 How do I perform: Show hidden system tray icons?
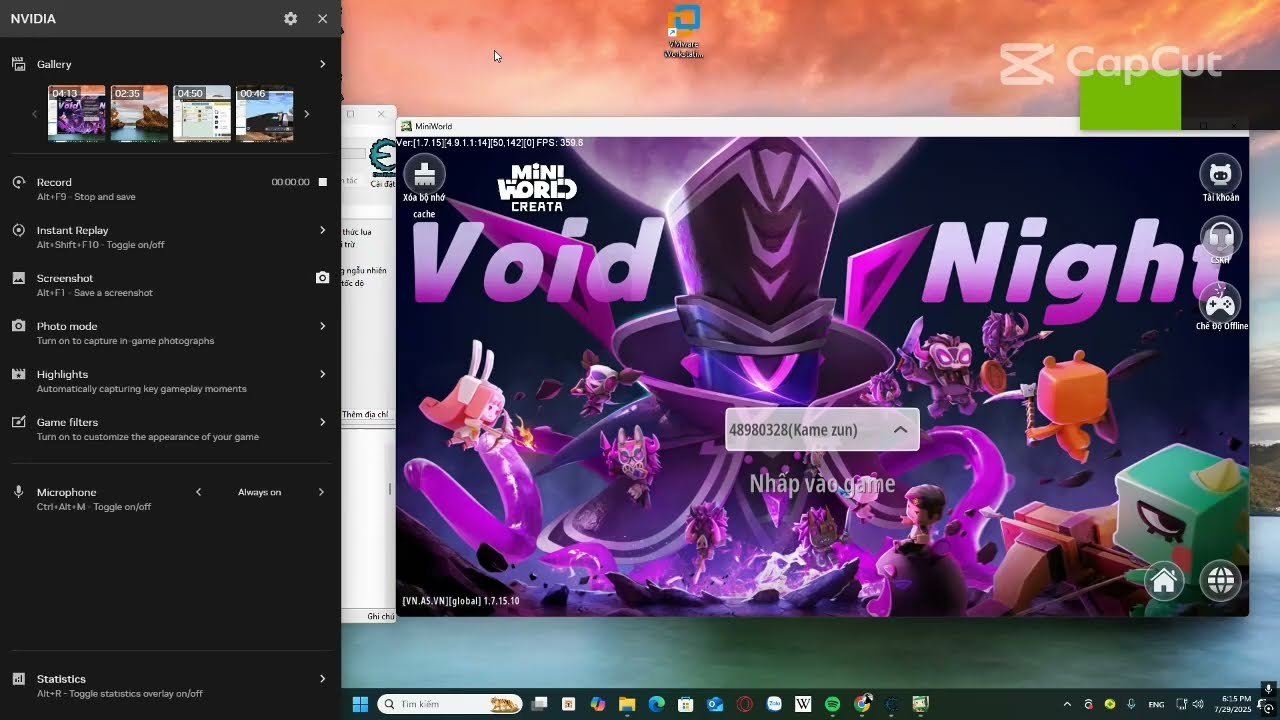(x=1067, y=704)
